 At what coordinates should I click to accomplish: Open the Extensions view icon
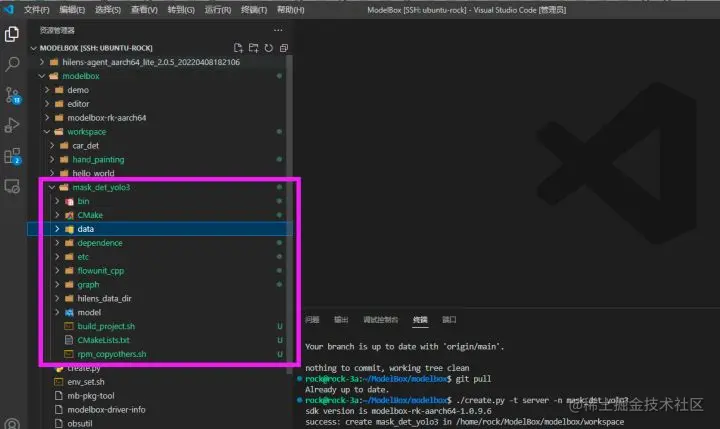pos(12,156)
